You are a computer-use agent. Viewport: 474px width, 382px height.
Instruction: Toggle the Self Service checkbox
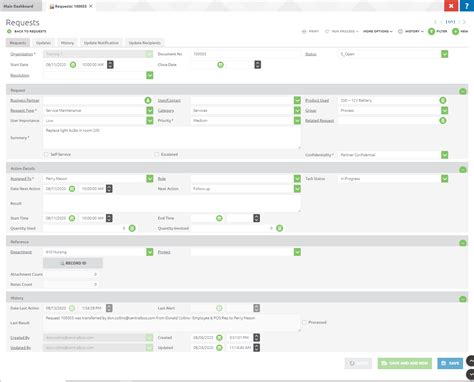46,154
